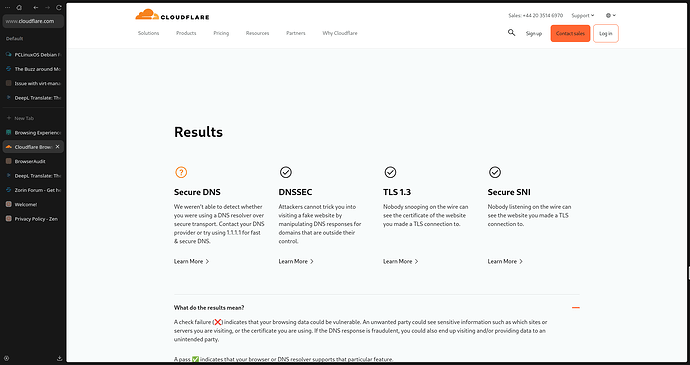Click Learn More under TLS 1.3
Screen dimensions: 690x365
point(400,261)
